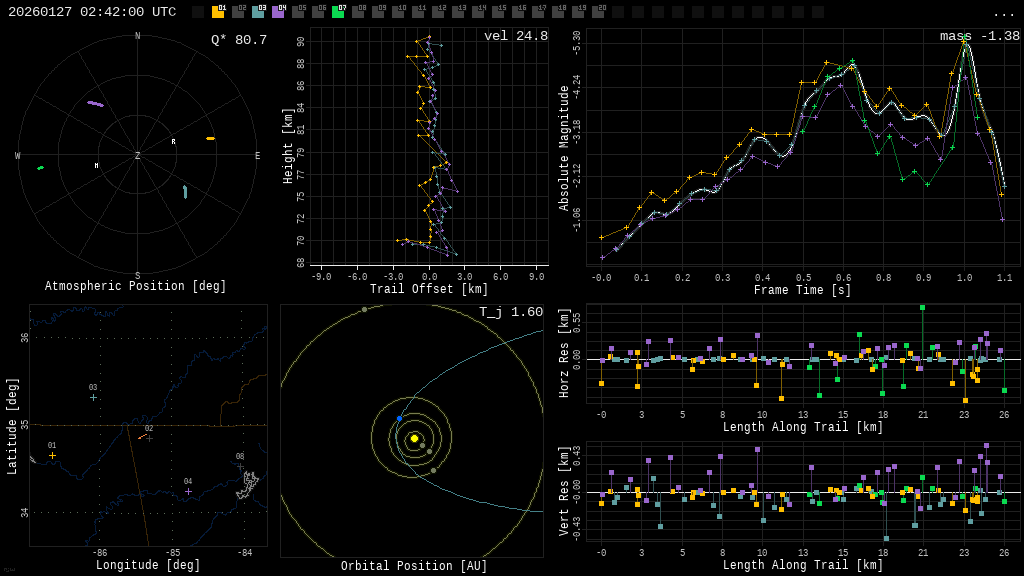Click the station 03 cross marker on map
This screenshot has height=576, width=1024.
(x=93, y=397)
